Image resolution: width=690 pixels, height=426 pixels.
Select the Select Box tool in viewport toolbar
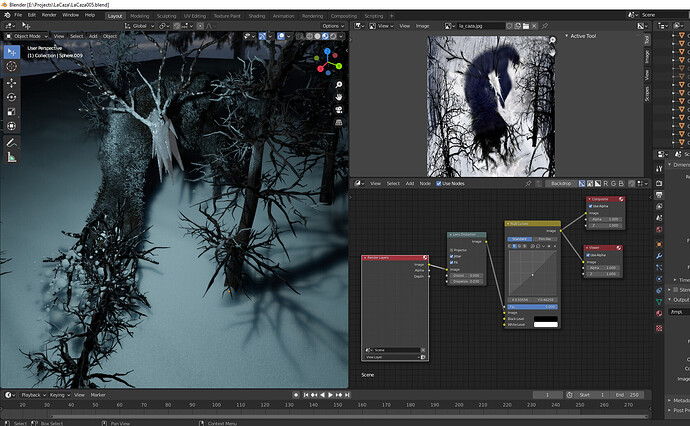pos(12,52)
